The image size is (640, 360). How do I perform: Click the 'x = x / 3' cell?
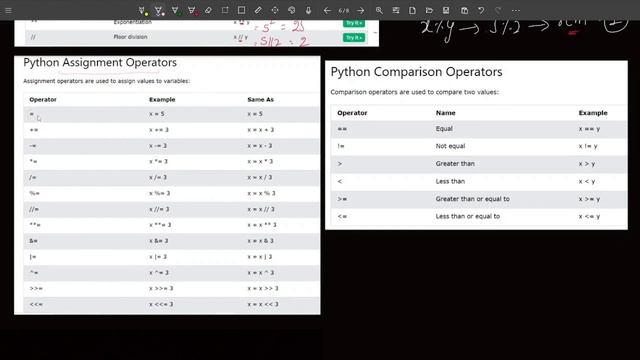click(x=260, y=178)
